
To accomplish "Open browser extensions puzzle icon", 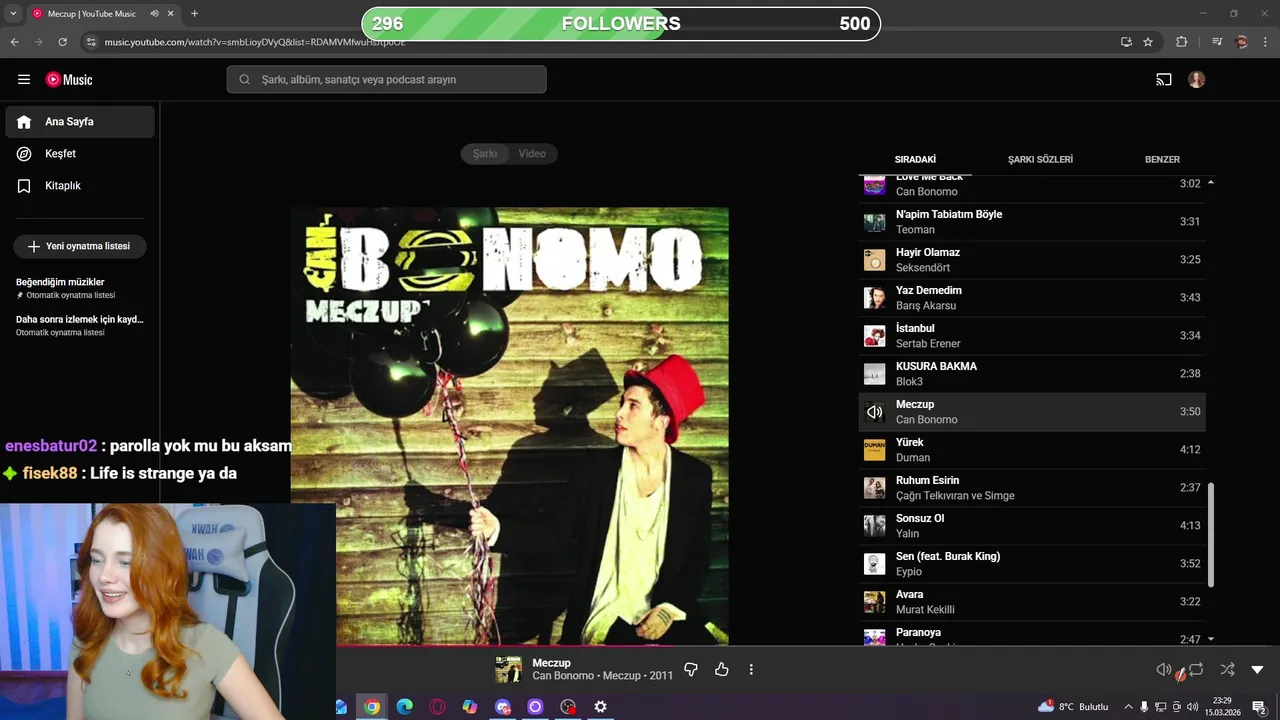I will point(1182,42).
